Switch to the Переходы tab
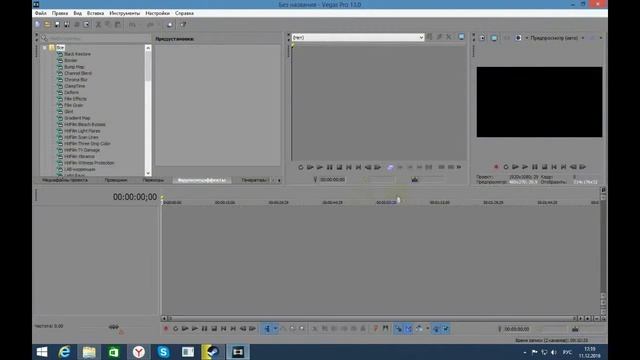 click(153, 180)
